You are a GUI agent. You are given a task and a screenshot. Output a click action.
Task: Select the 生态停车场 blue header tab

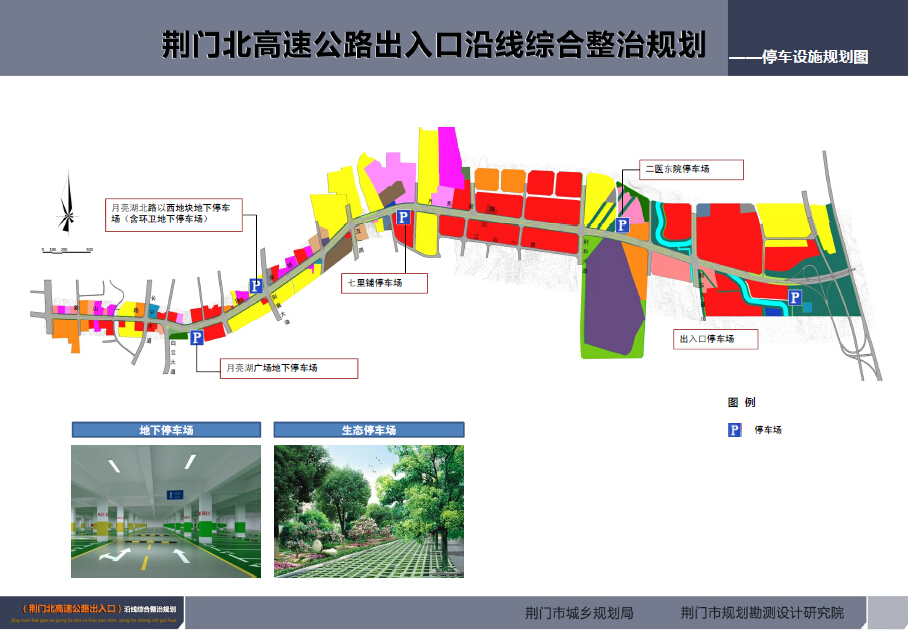point(368,430)
